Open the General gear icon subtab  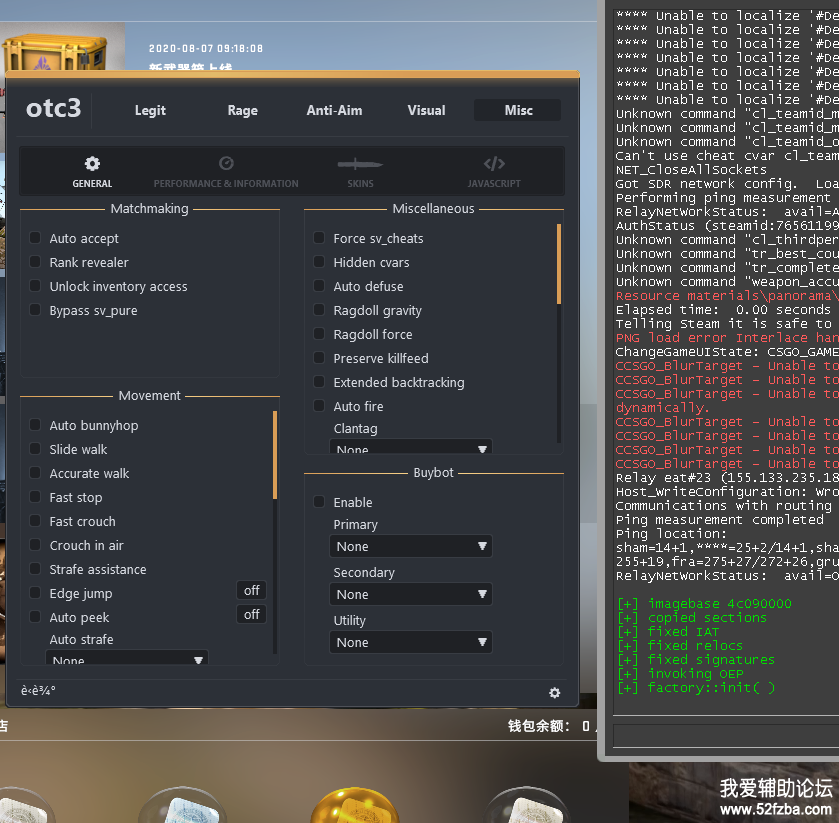click(92, 164)
